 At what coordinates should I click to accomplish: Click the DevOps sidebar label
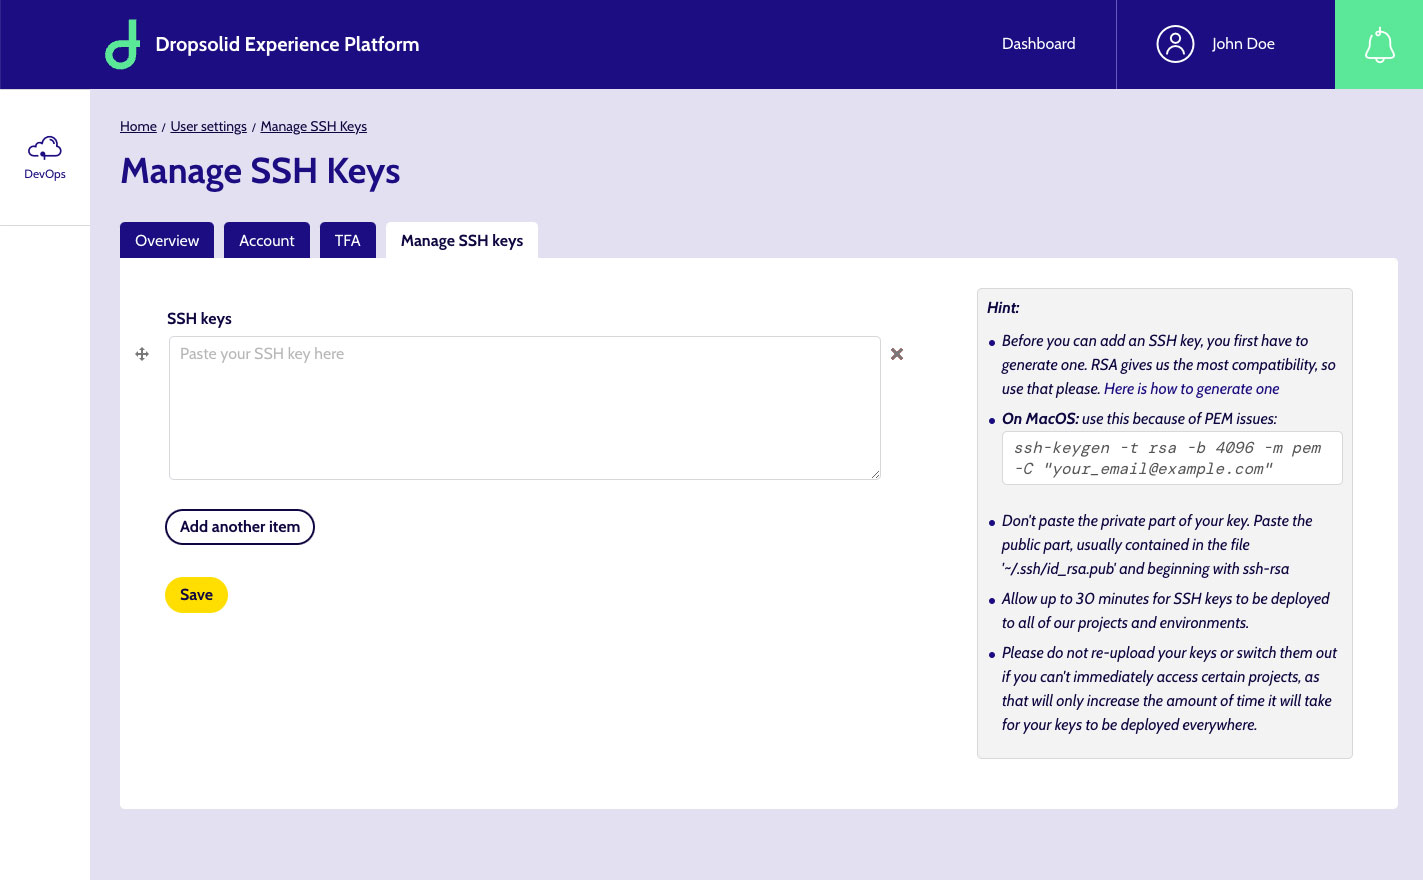pos(45,174)
